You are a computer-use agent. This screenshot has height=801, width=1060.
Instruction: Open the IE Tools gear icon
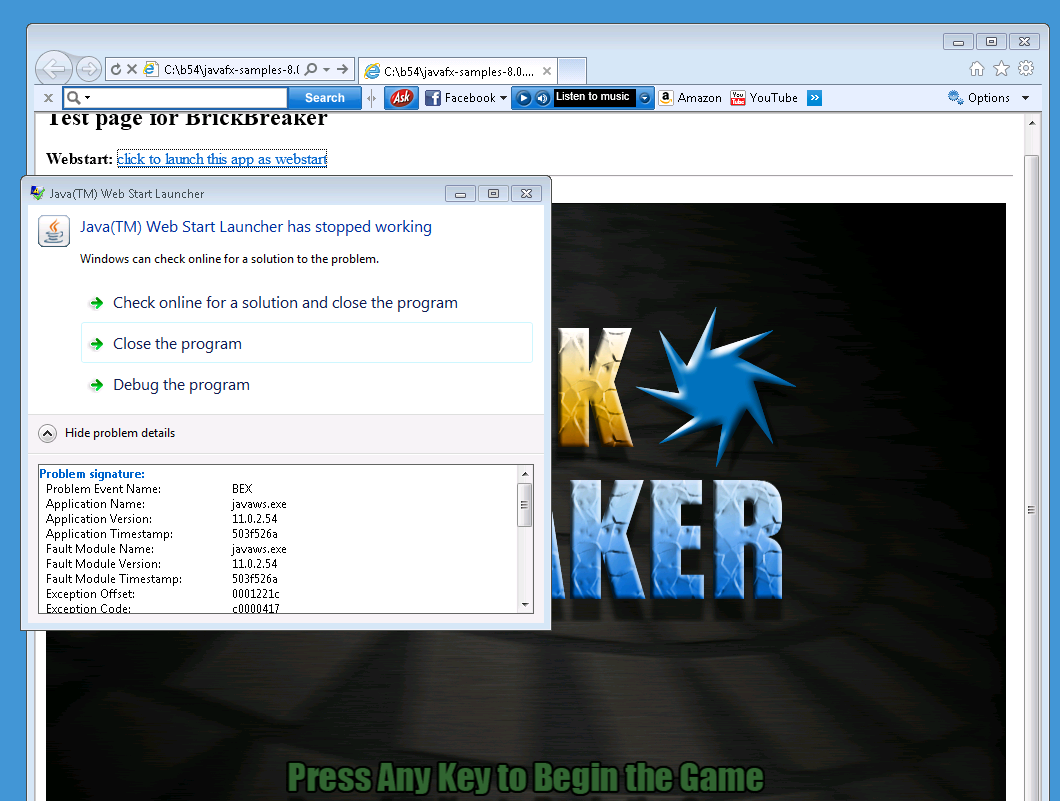pos(1026,69)
